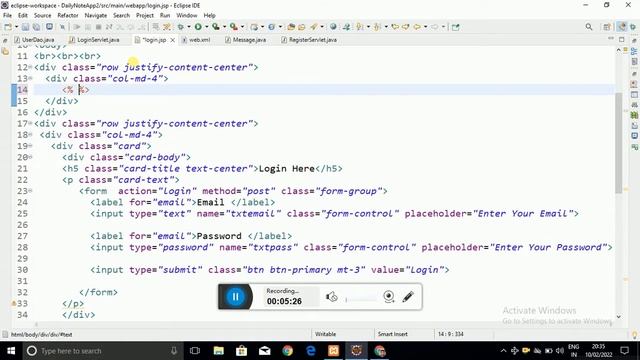The image size is (640, 360).
Task: Click the Open Perspective icon
Action: (x=607, y=27)
